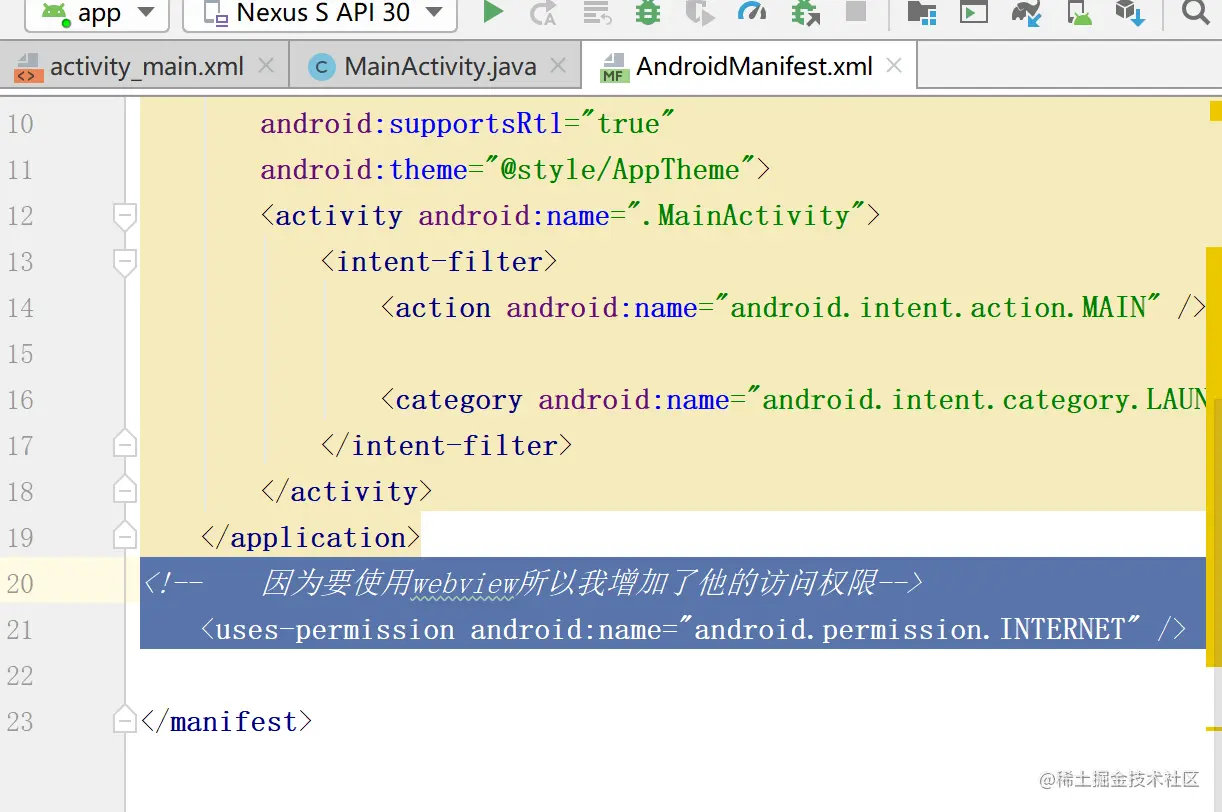Click the ".MainActivity" attribute value
This screenshot has width=1222, height=812.
coord(744,215)
